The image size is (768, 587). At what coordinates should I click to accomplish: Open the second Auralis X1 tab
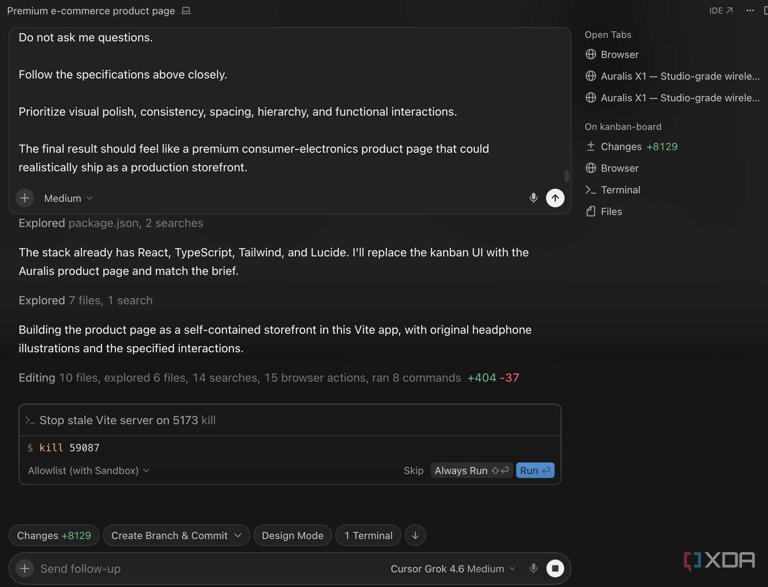coord(672,98)
